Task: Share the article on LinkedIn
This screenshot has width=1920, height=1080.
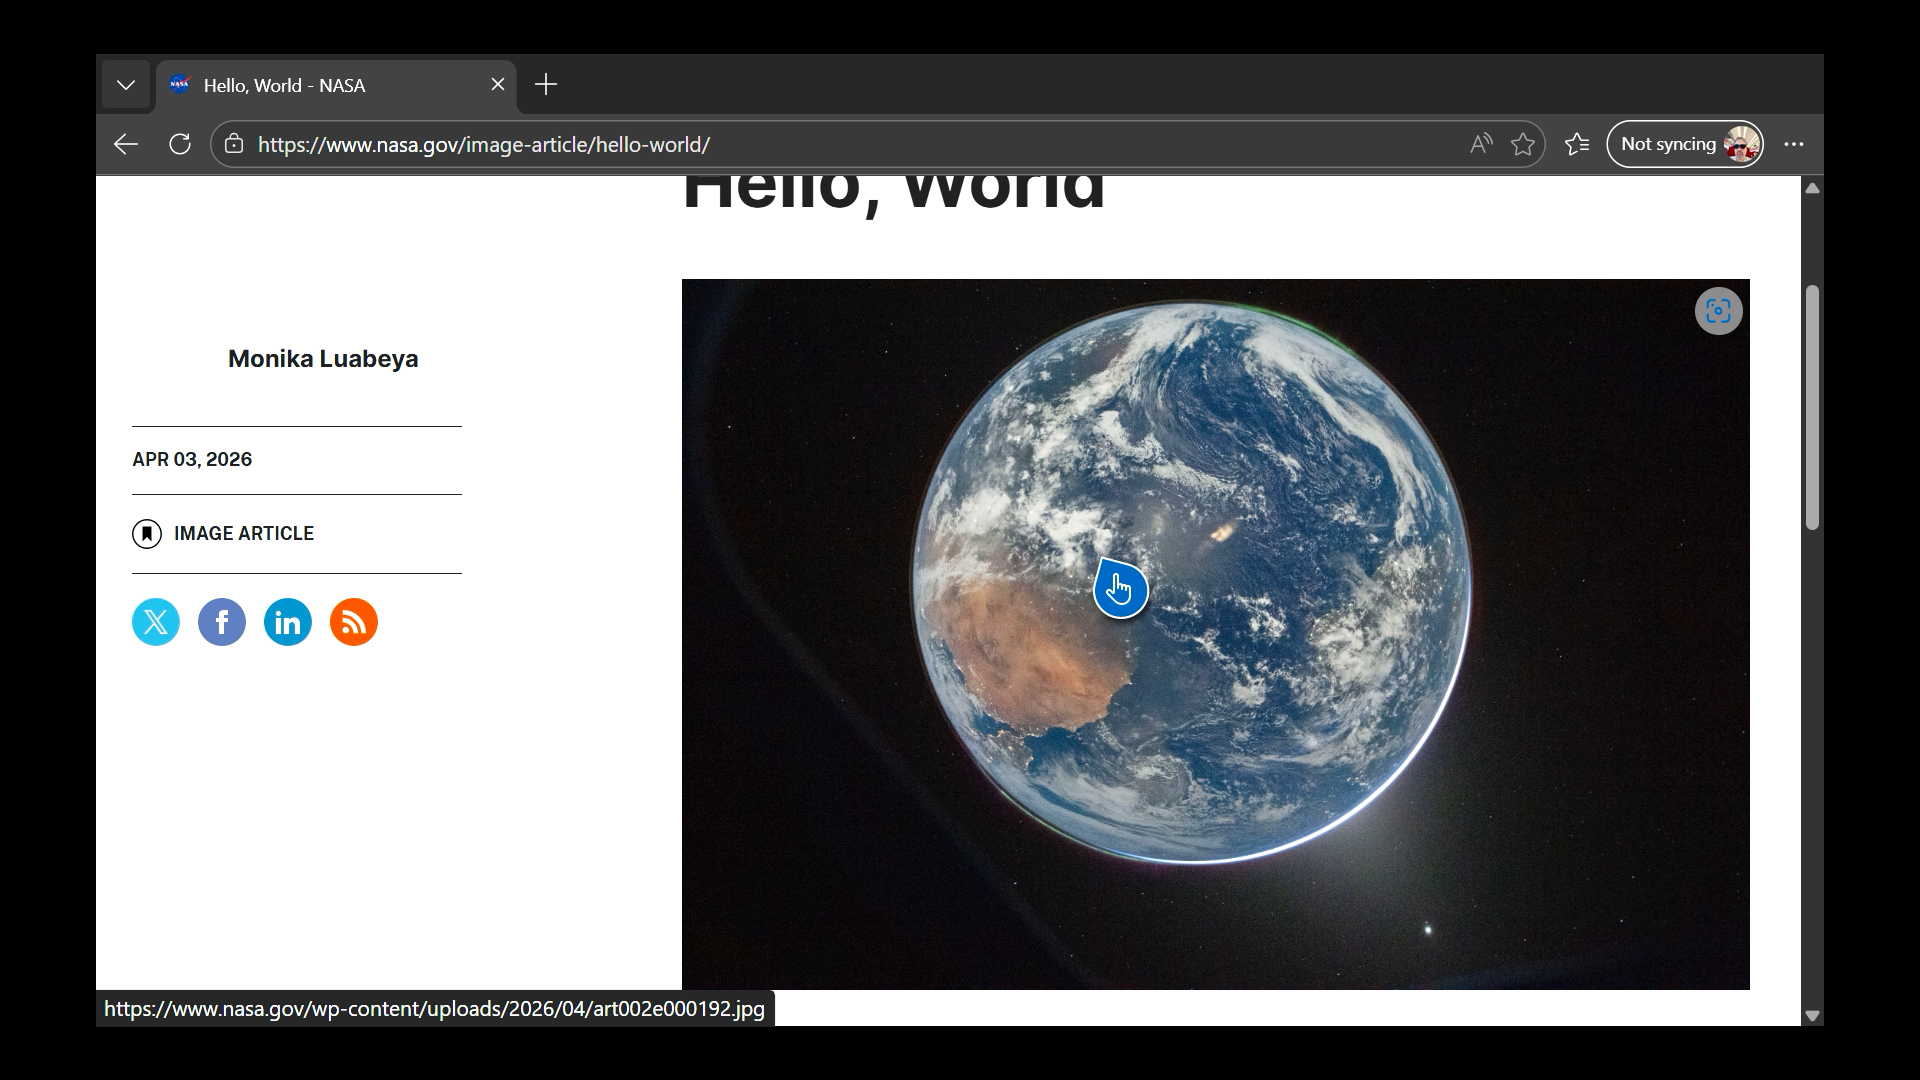Action: coord(287,622)
